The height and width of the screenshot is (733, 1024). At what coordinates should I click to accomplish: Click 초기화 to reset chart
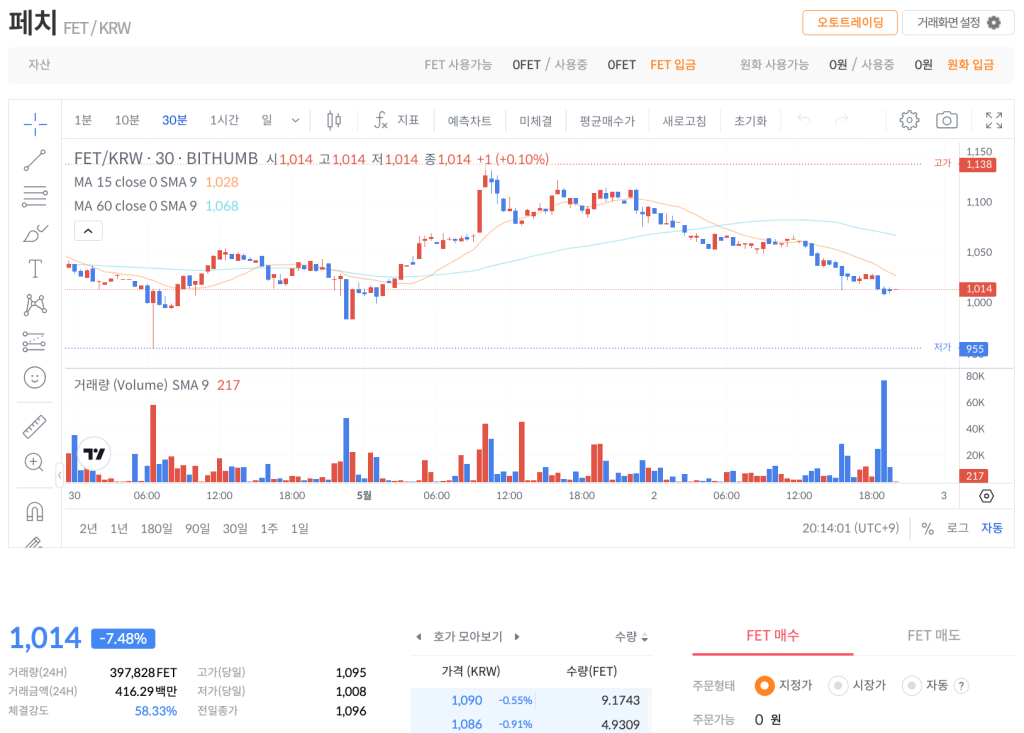750,121
